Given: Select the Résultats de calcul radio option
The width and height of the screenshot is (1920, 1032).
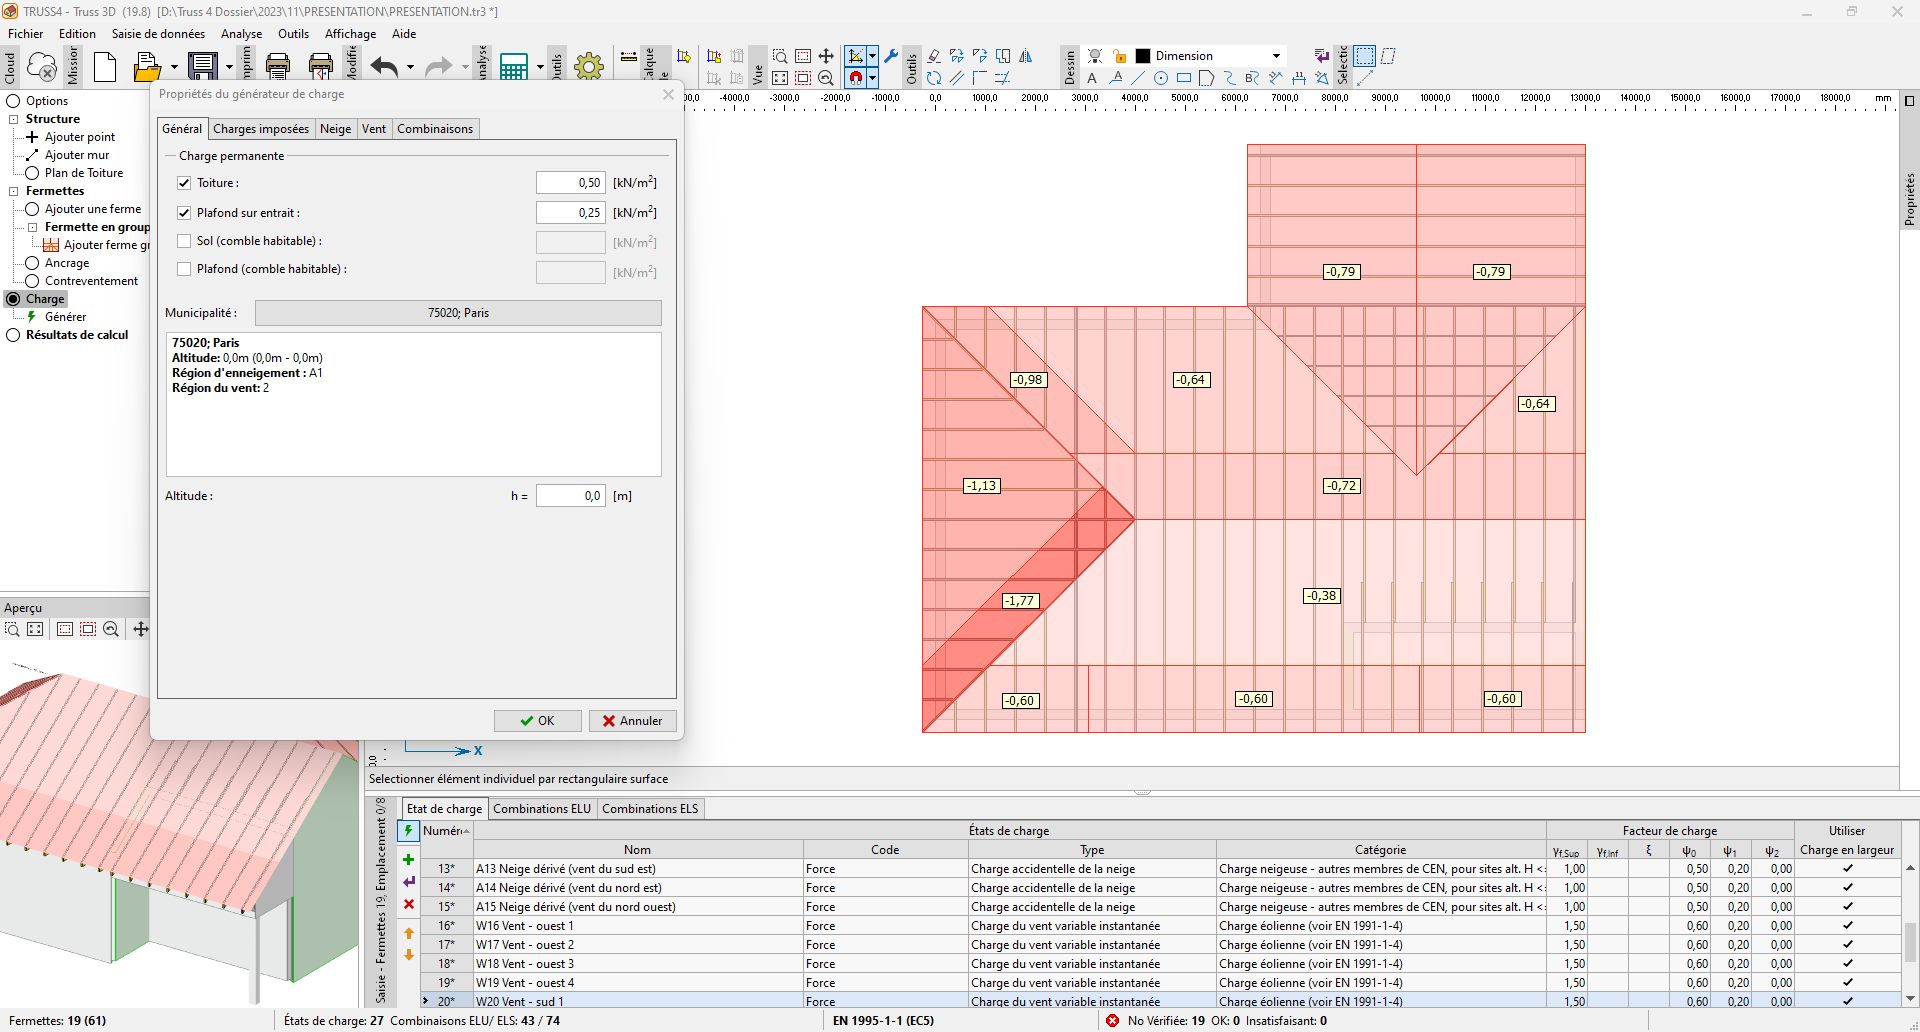Looking at the screenshot, I should click(x=13, y=335).
